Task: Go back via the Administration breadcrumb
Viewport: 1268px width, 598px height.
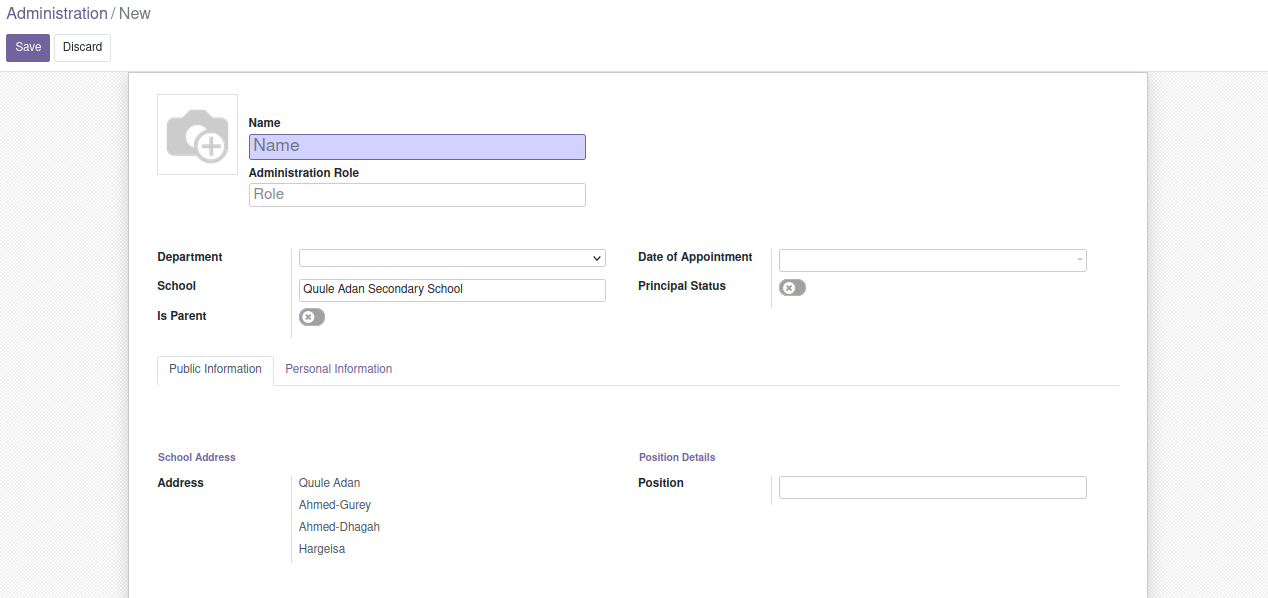Action: (57, 14)
